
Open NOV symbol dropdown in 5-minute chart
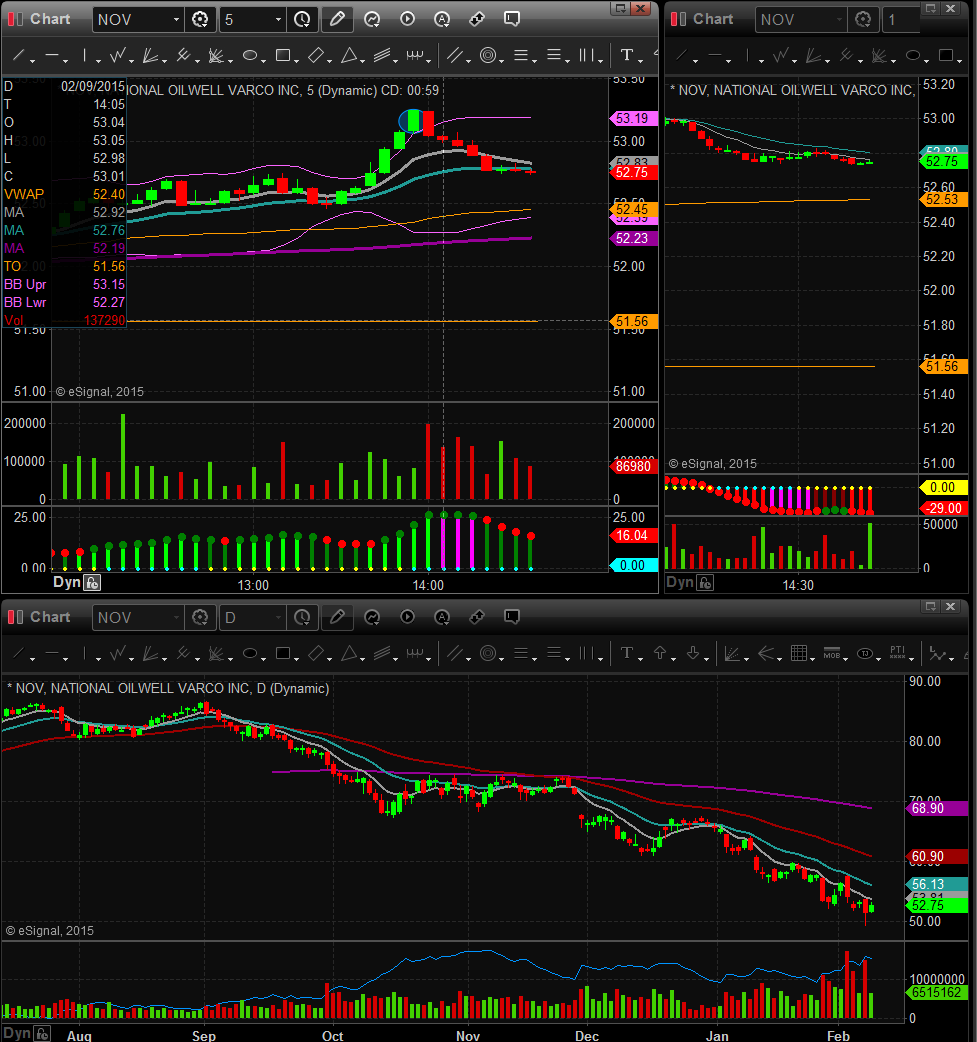[x=176, y=19]
